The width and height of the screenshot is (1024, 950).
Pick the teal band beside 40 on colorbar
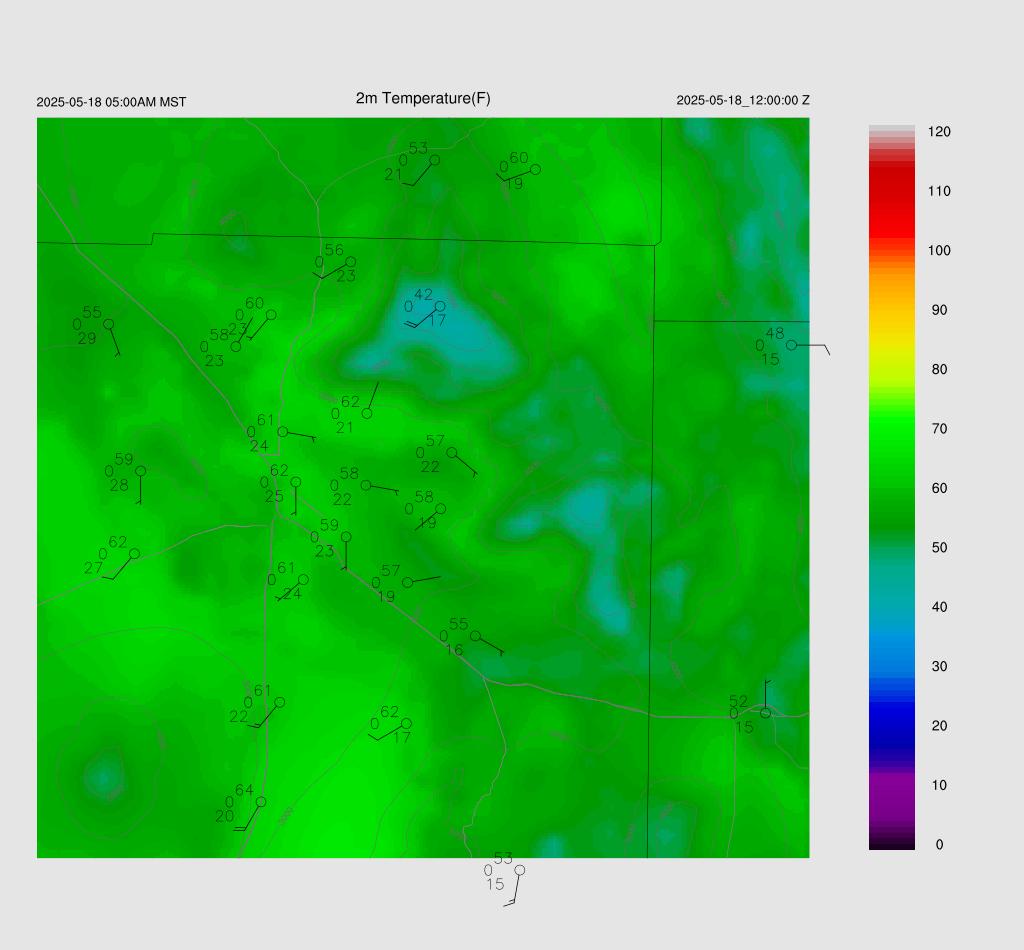891,607
